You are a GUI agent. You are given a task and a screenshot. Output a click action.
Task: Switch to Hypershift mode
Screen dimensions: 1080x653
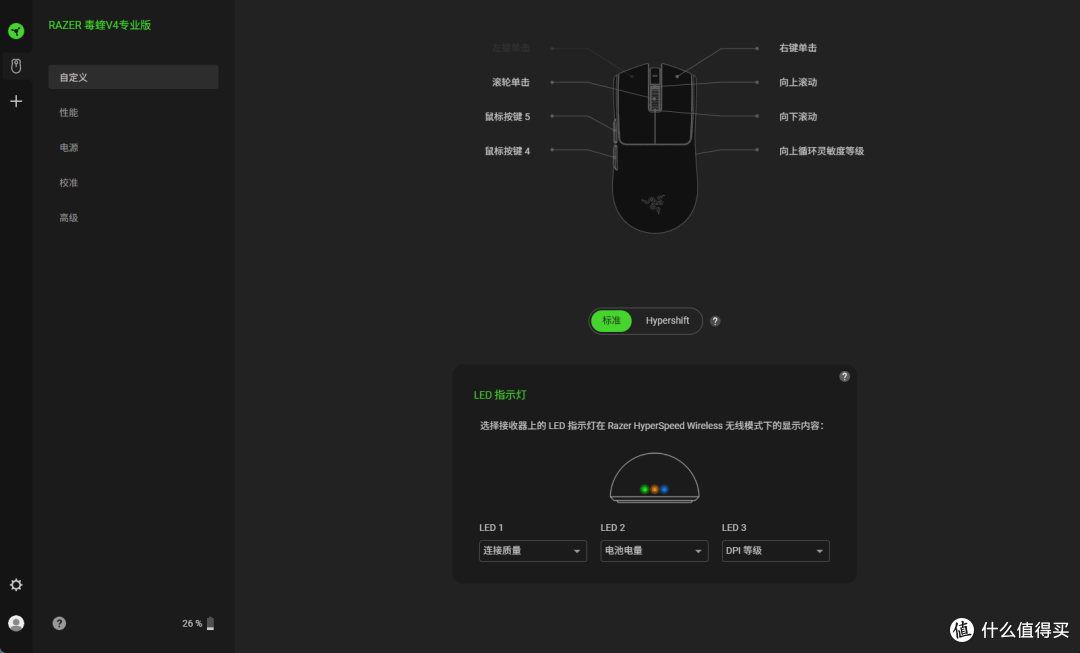click(x=667, y=321)
